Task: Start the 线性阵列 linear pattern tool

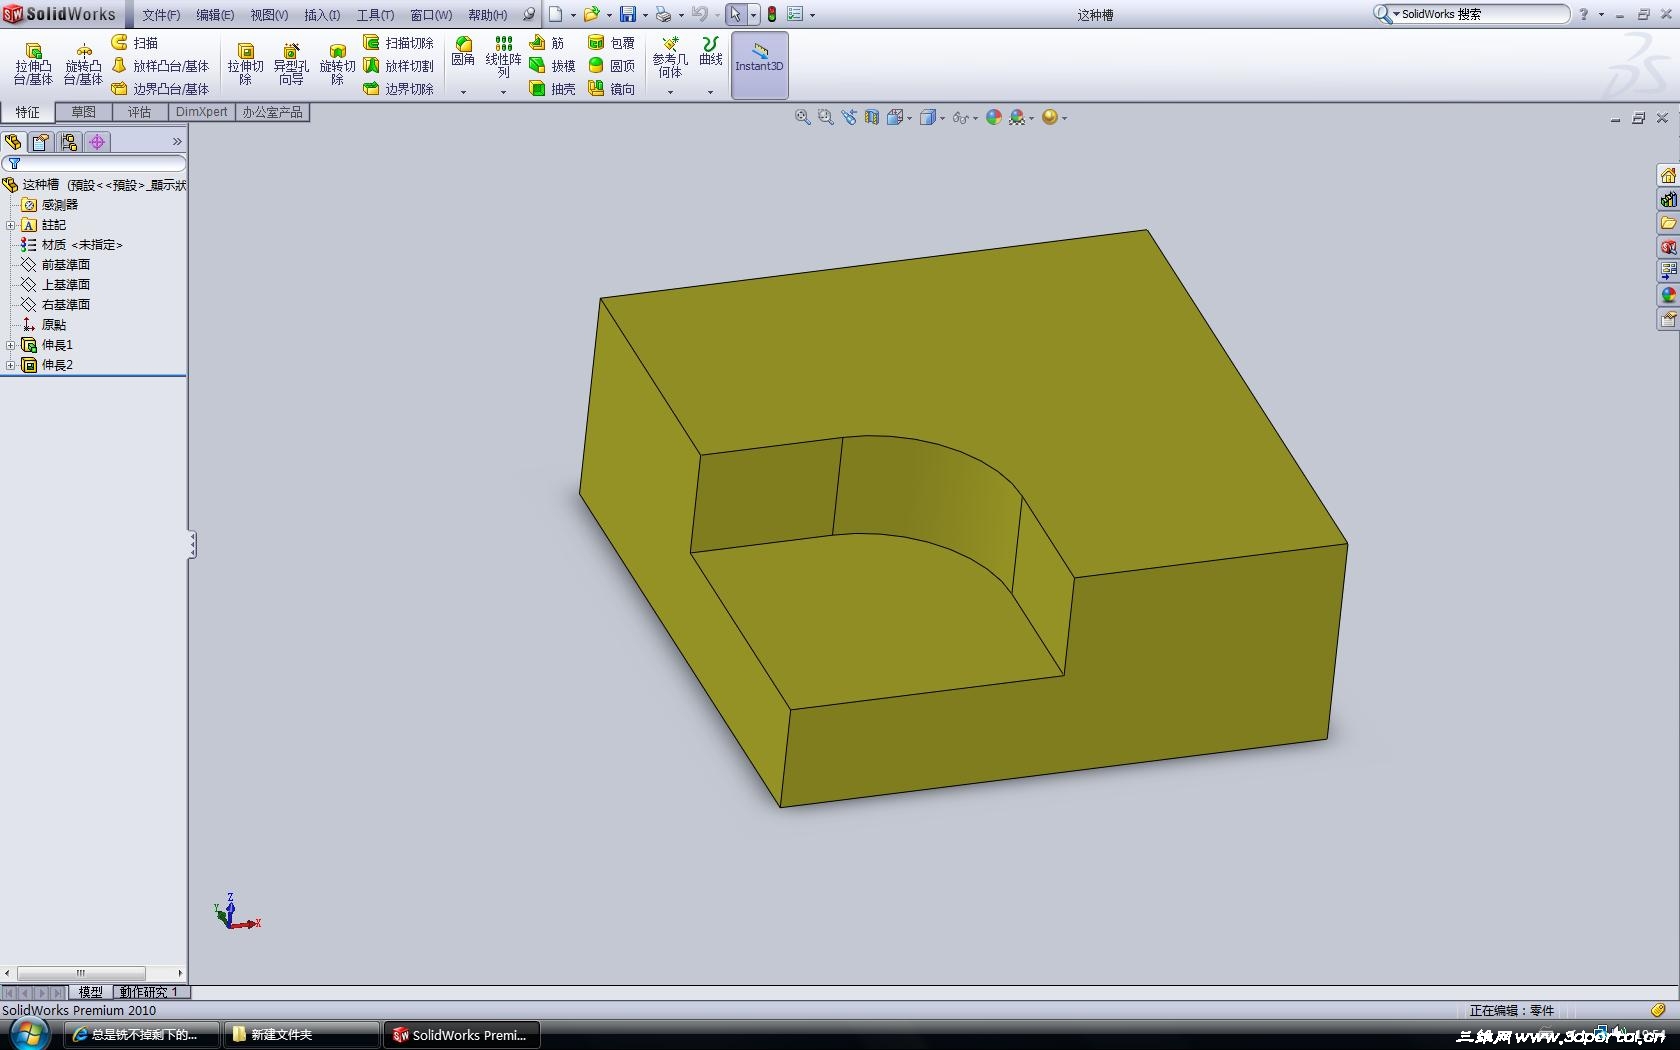Action: point(503,57)
